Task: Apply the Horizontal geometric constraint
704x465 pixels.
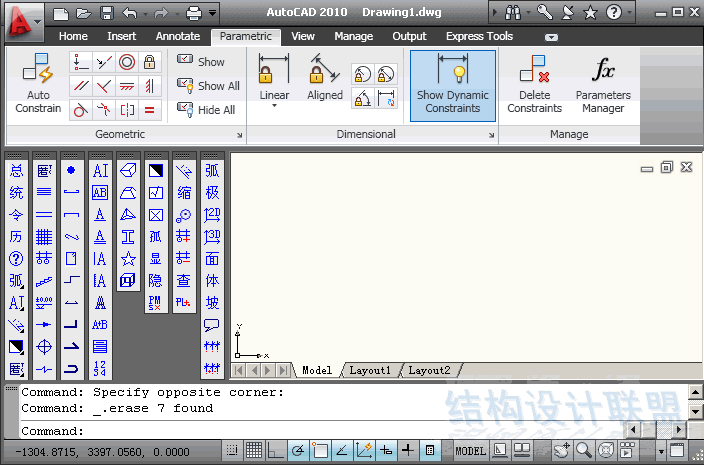Action: (x=127, y=86)
